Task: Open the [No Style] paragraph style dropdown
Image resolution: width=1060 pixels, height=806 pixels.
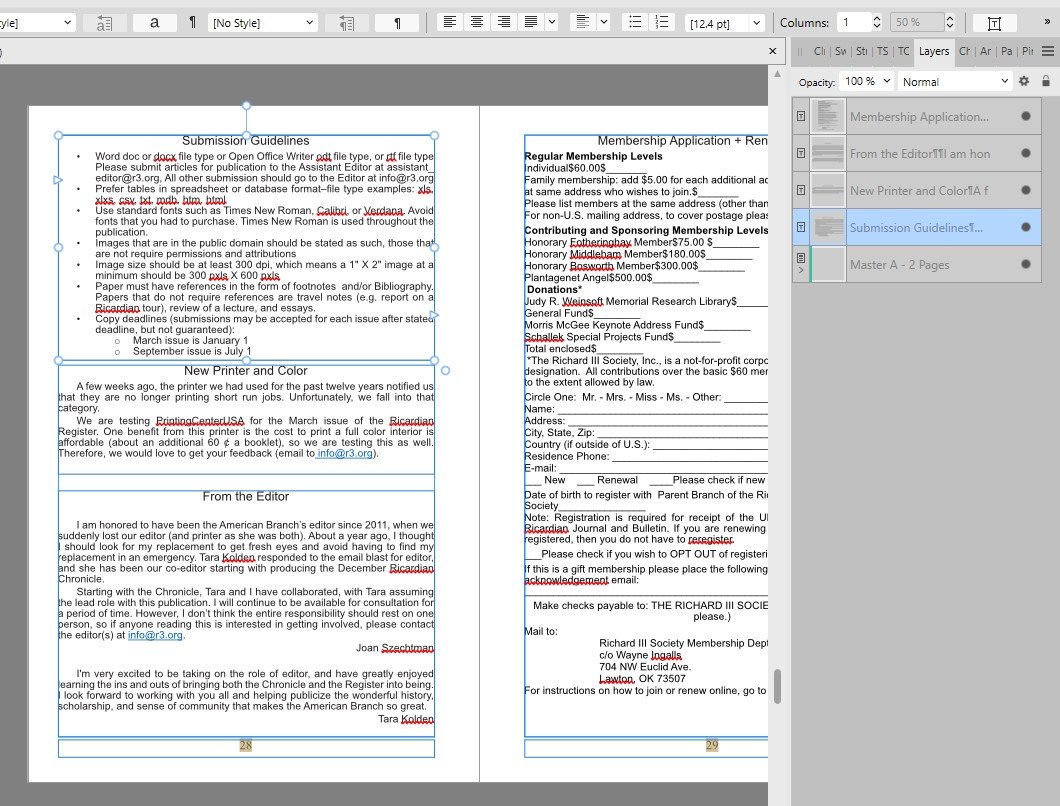Action: (263, 22)
